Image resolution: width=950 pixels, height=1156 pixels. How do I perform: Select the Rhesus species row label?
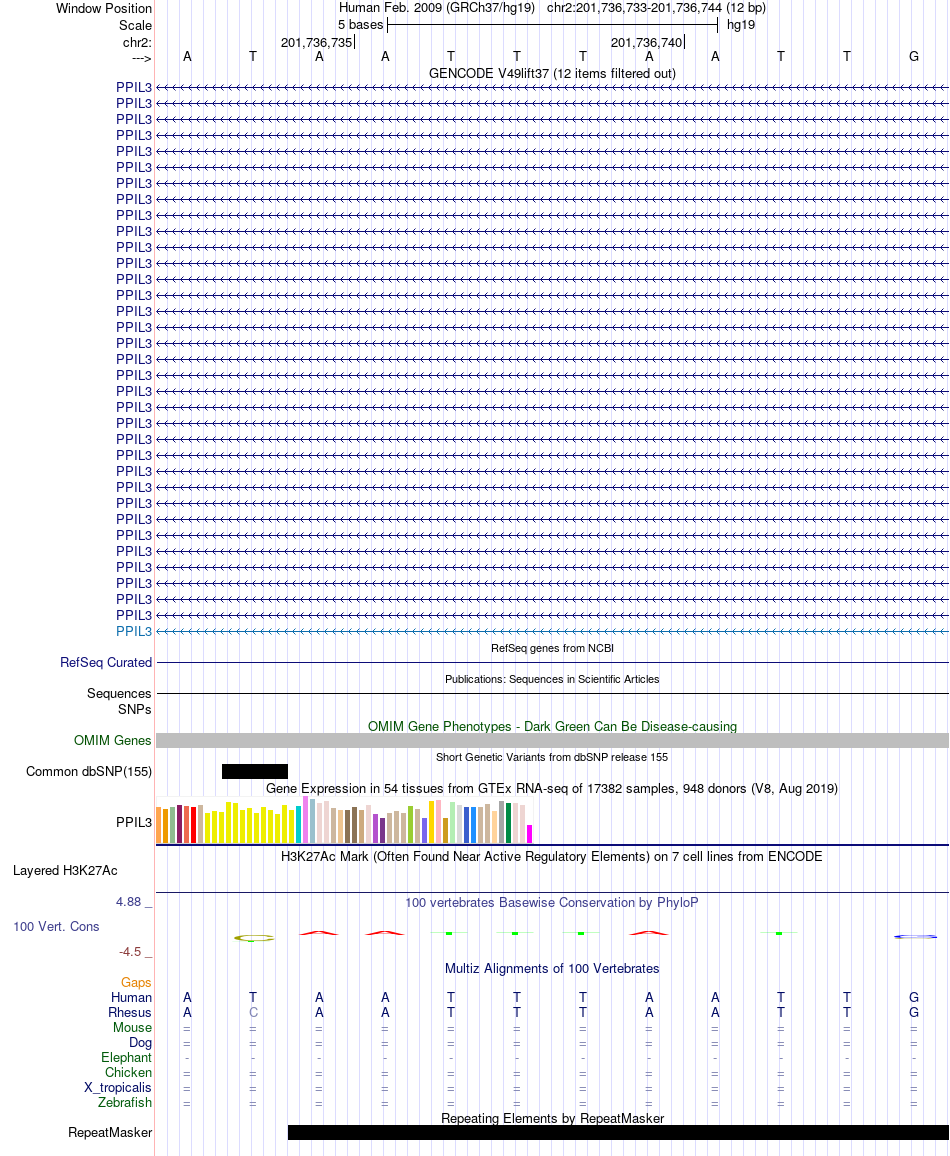130,1013
